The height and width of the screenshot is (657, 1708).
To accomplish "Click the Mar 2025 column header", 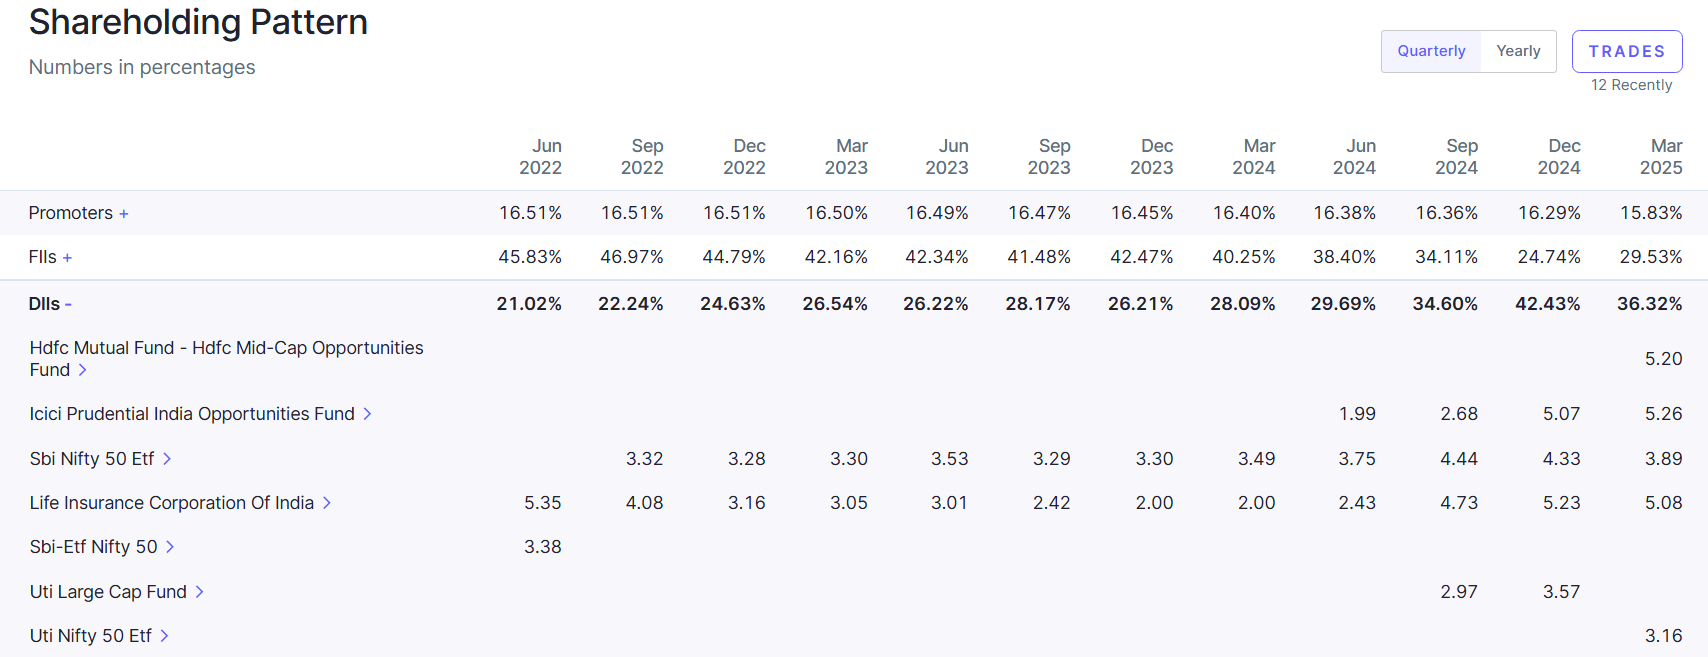I will pyautogui.click(x=1661, y=157).
